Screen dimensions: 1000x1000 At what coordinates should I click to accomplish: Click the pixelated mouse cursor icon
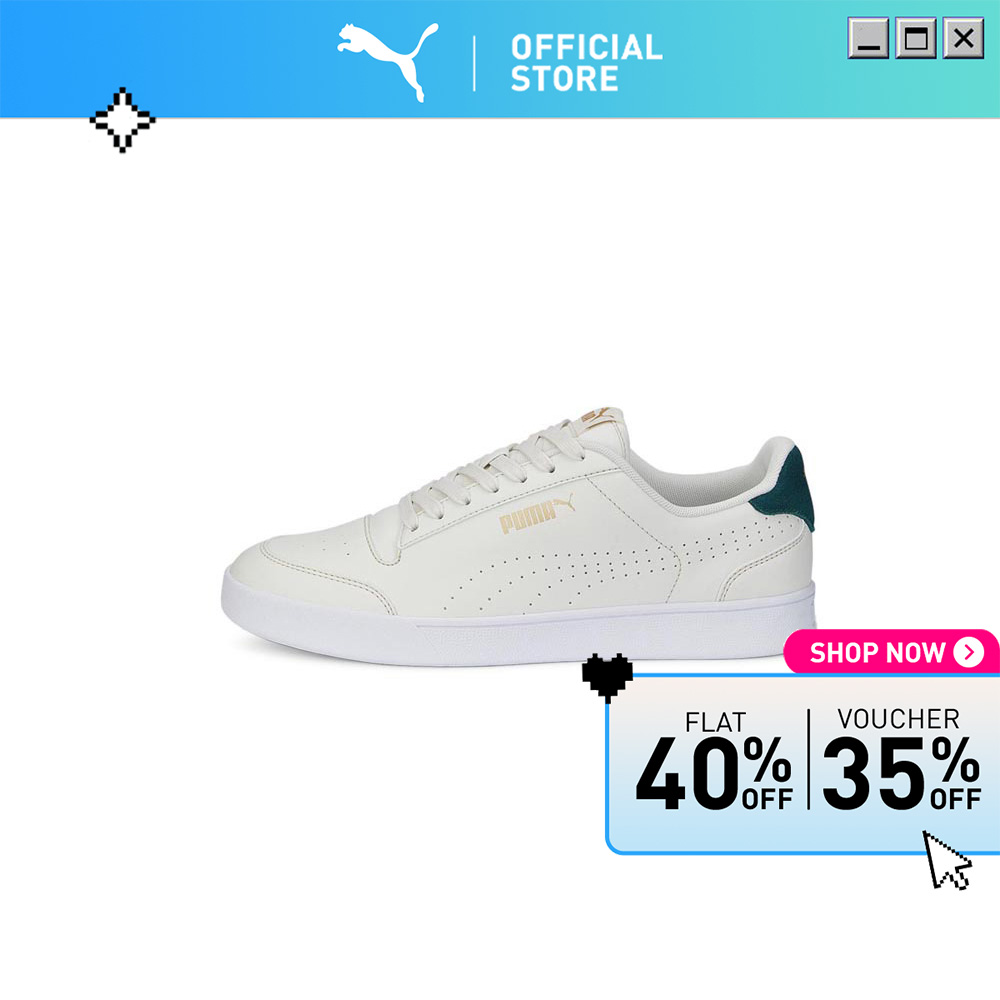point(948,860)
